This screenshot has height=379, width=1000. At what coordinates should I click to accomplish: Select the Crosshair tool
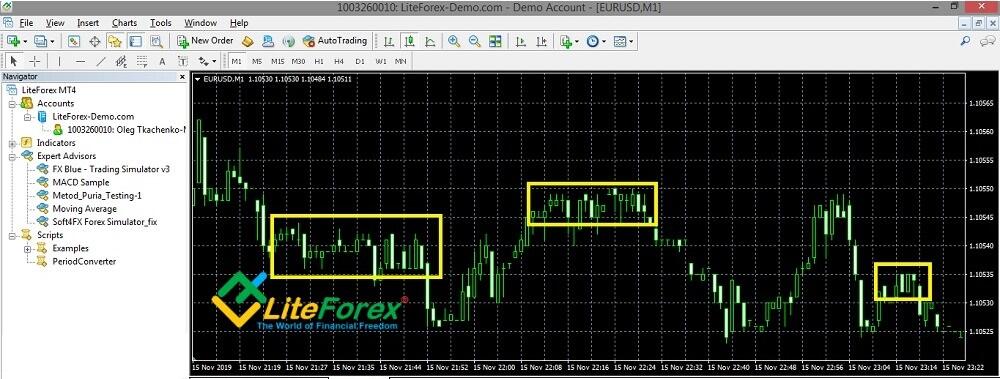pyautogui.click(x=34, y=61)
